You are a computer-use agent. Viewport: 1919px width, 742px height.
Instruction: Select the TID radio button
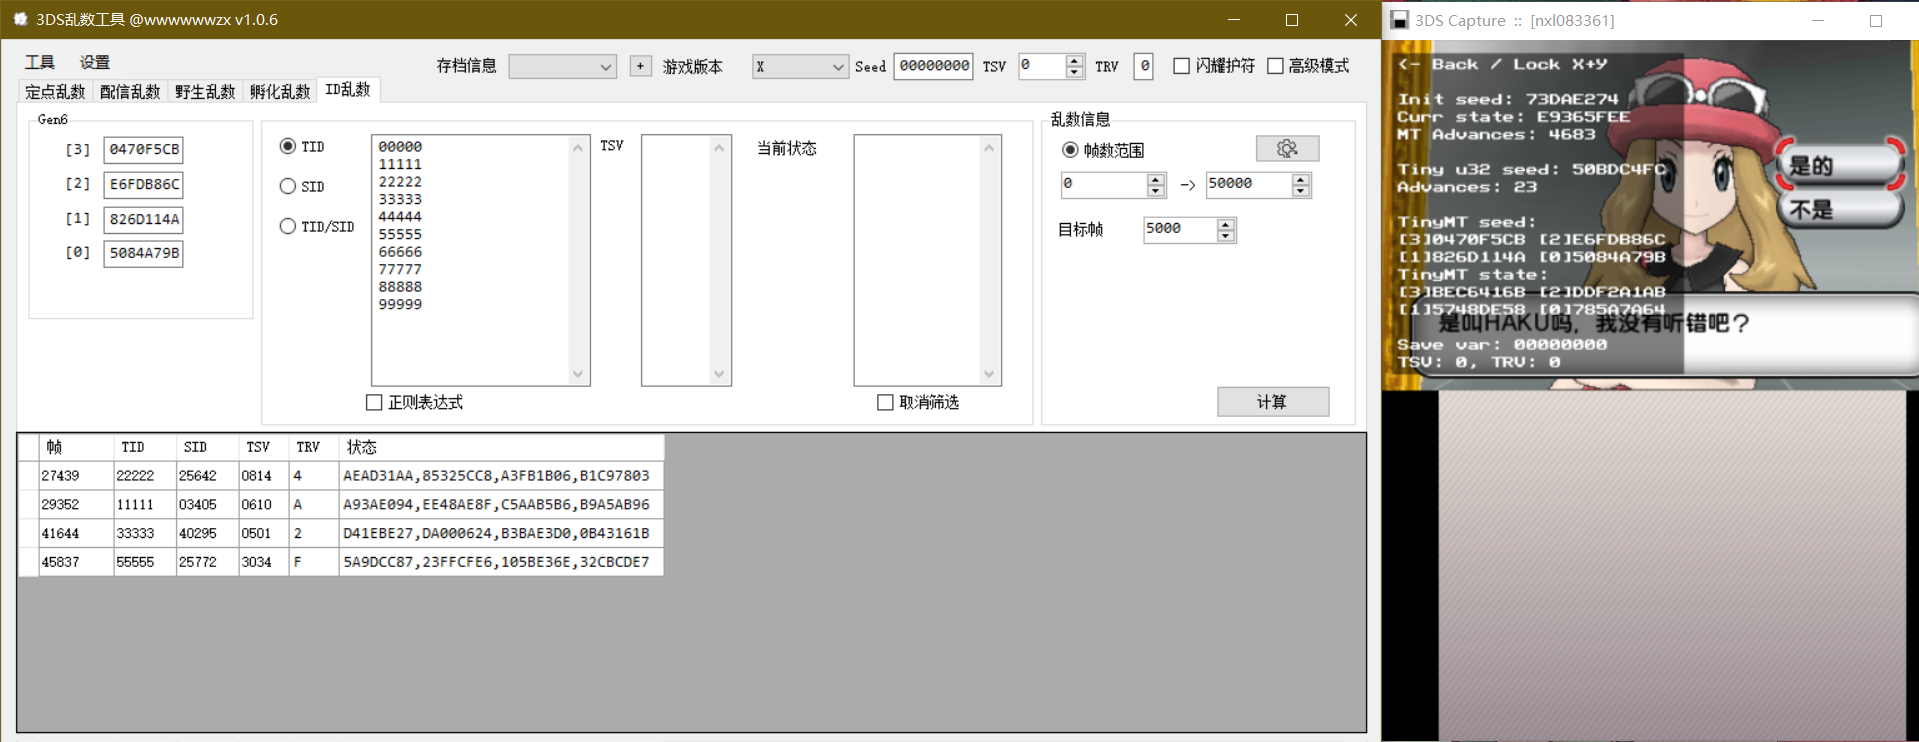[x=288, y=146]
